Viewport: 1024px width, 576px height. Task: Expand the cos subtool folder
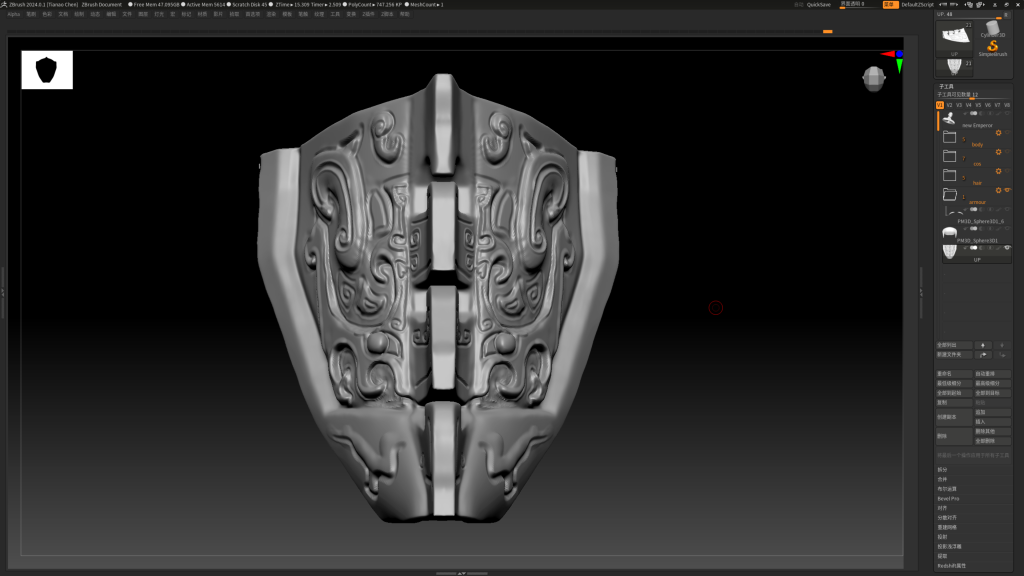[x=950, y=156]
